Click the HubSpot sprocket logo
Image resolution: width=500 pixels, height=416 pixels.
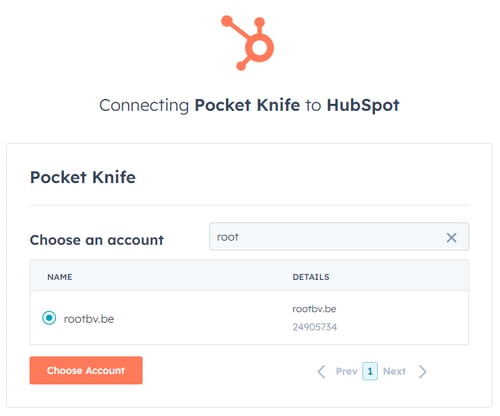[x=248, y=43]
